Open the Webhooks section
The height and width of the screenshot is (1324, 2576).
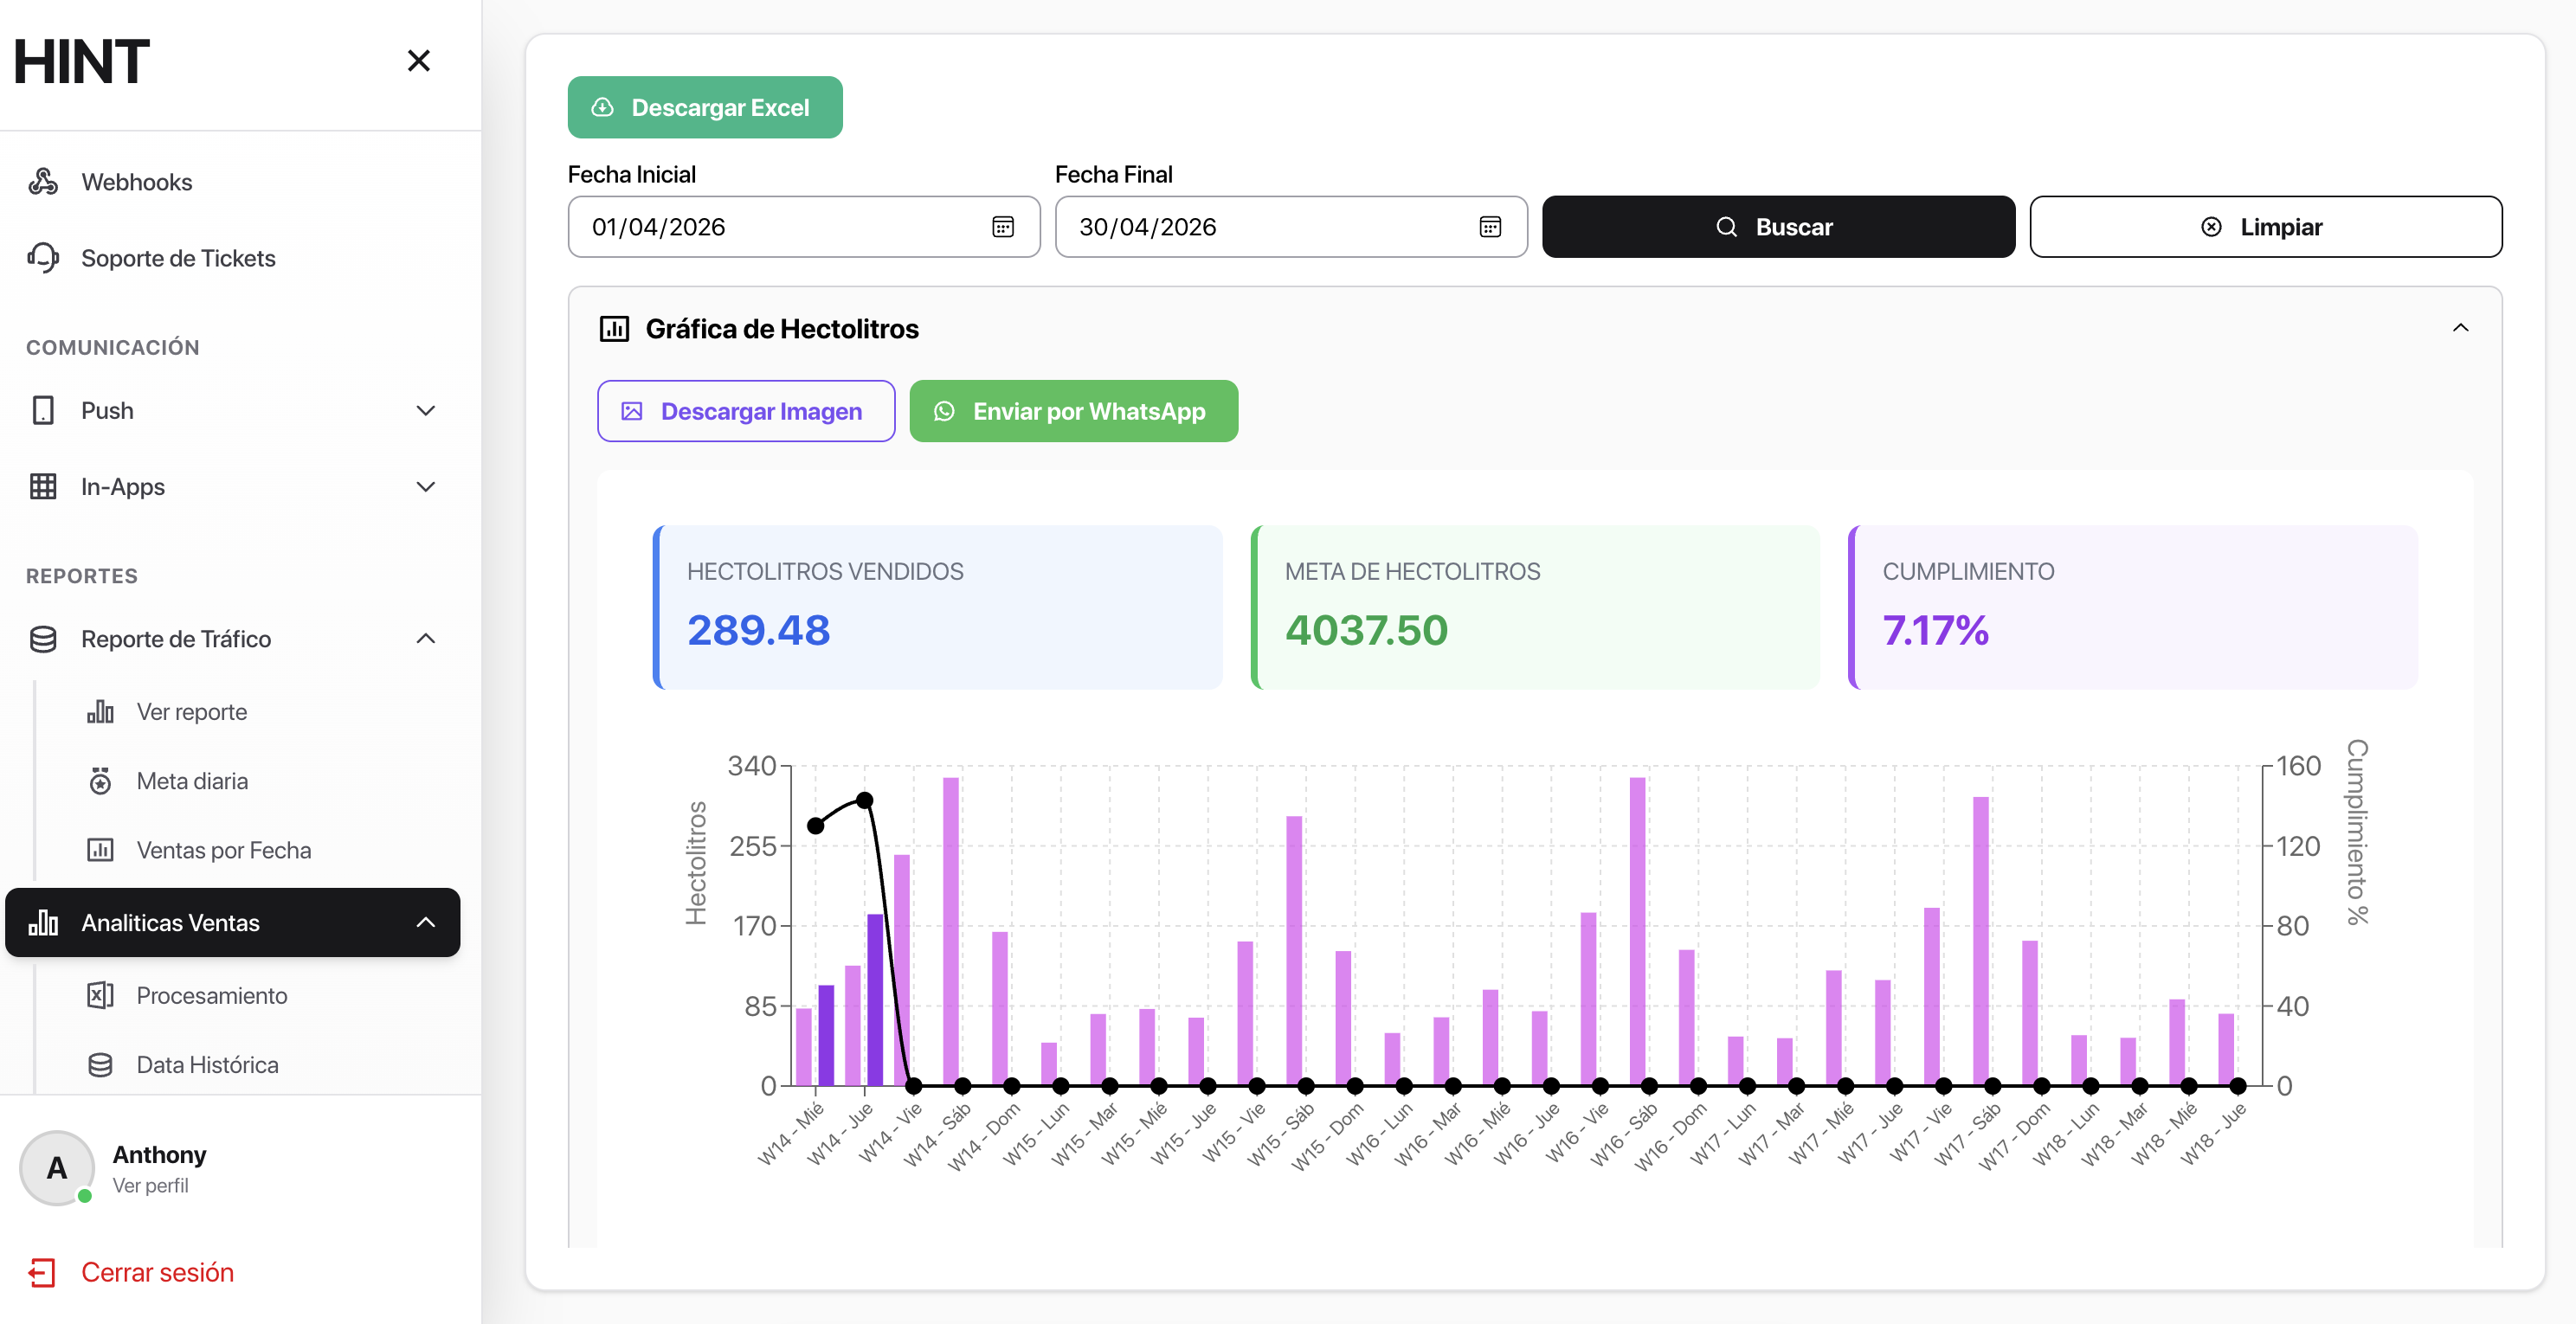coord(137,181)
